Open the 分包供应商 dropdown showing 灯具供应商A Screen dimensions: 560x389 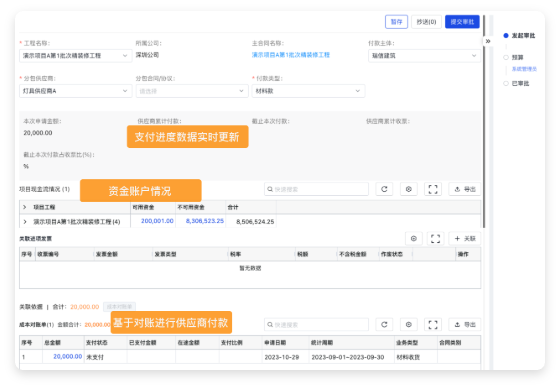point(75,91)
